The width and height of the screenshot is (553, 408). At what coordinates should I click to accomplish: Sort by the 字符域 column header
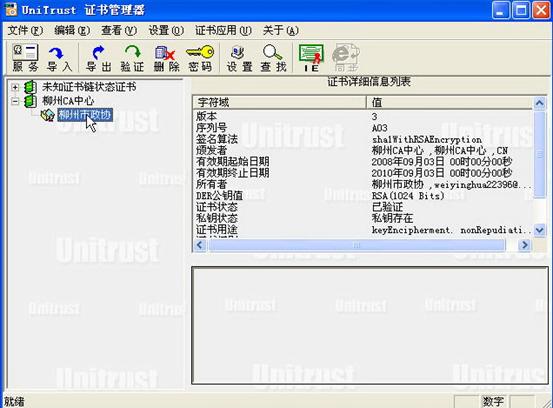(280, 102)
